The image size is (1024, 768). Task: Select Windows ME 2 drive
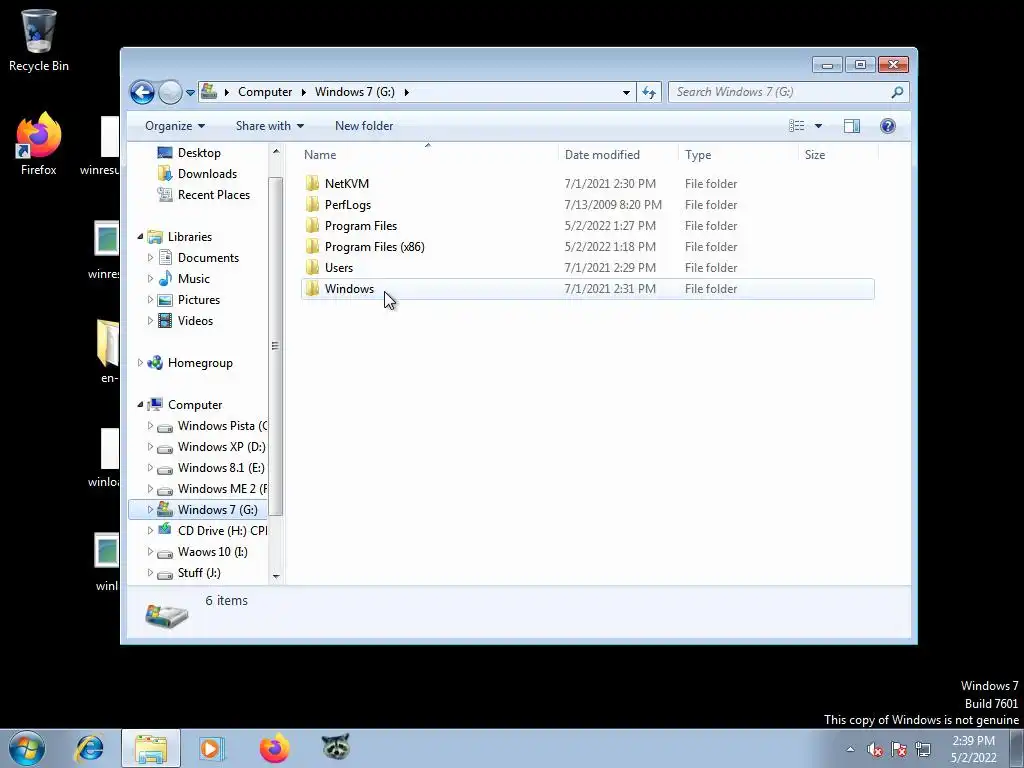coord(223,488)
